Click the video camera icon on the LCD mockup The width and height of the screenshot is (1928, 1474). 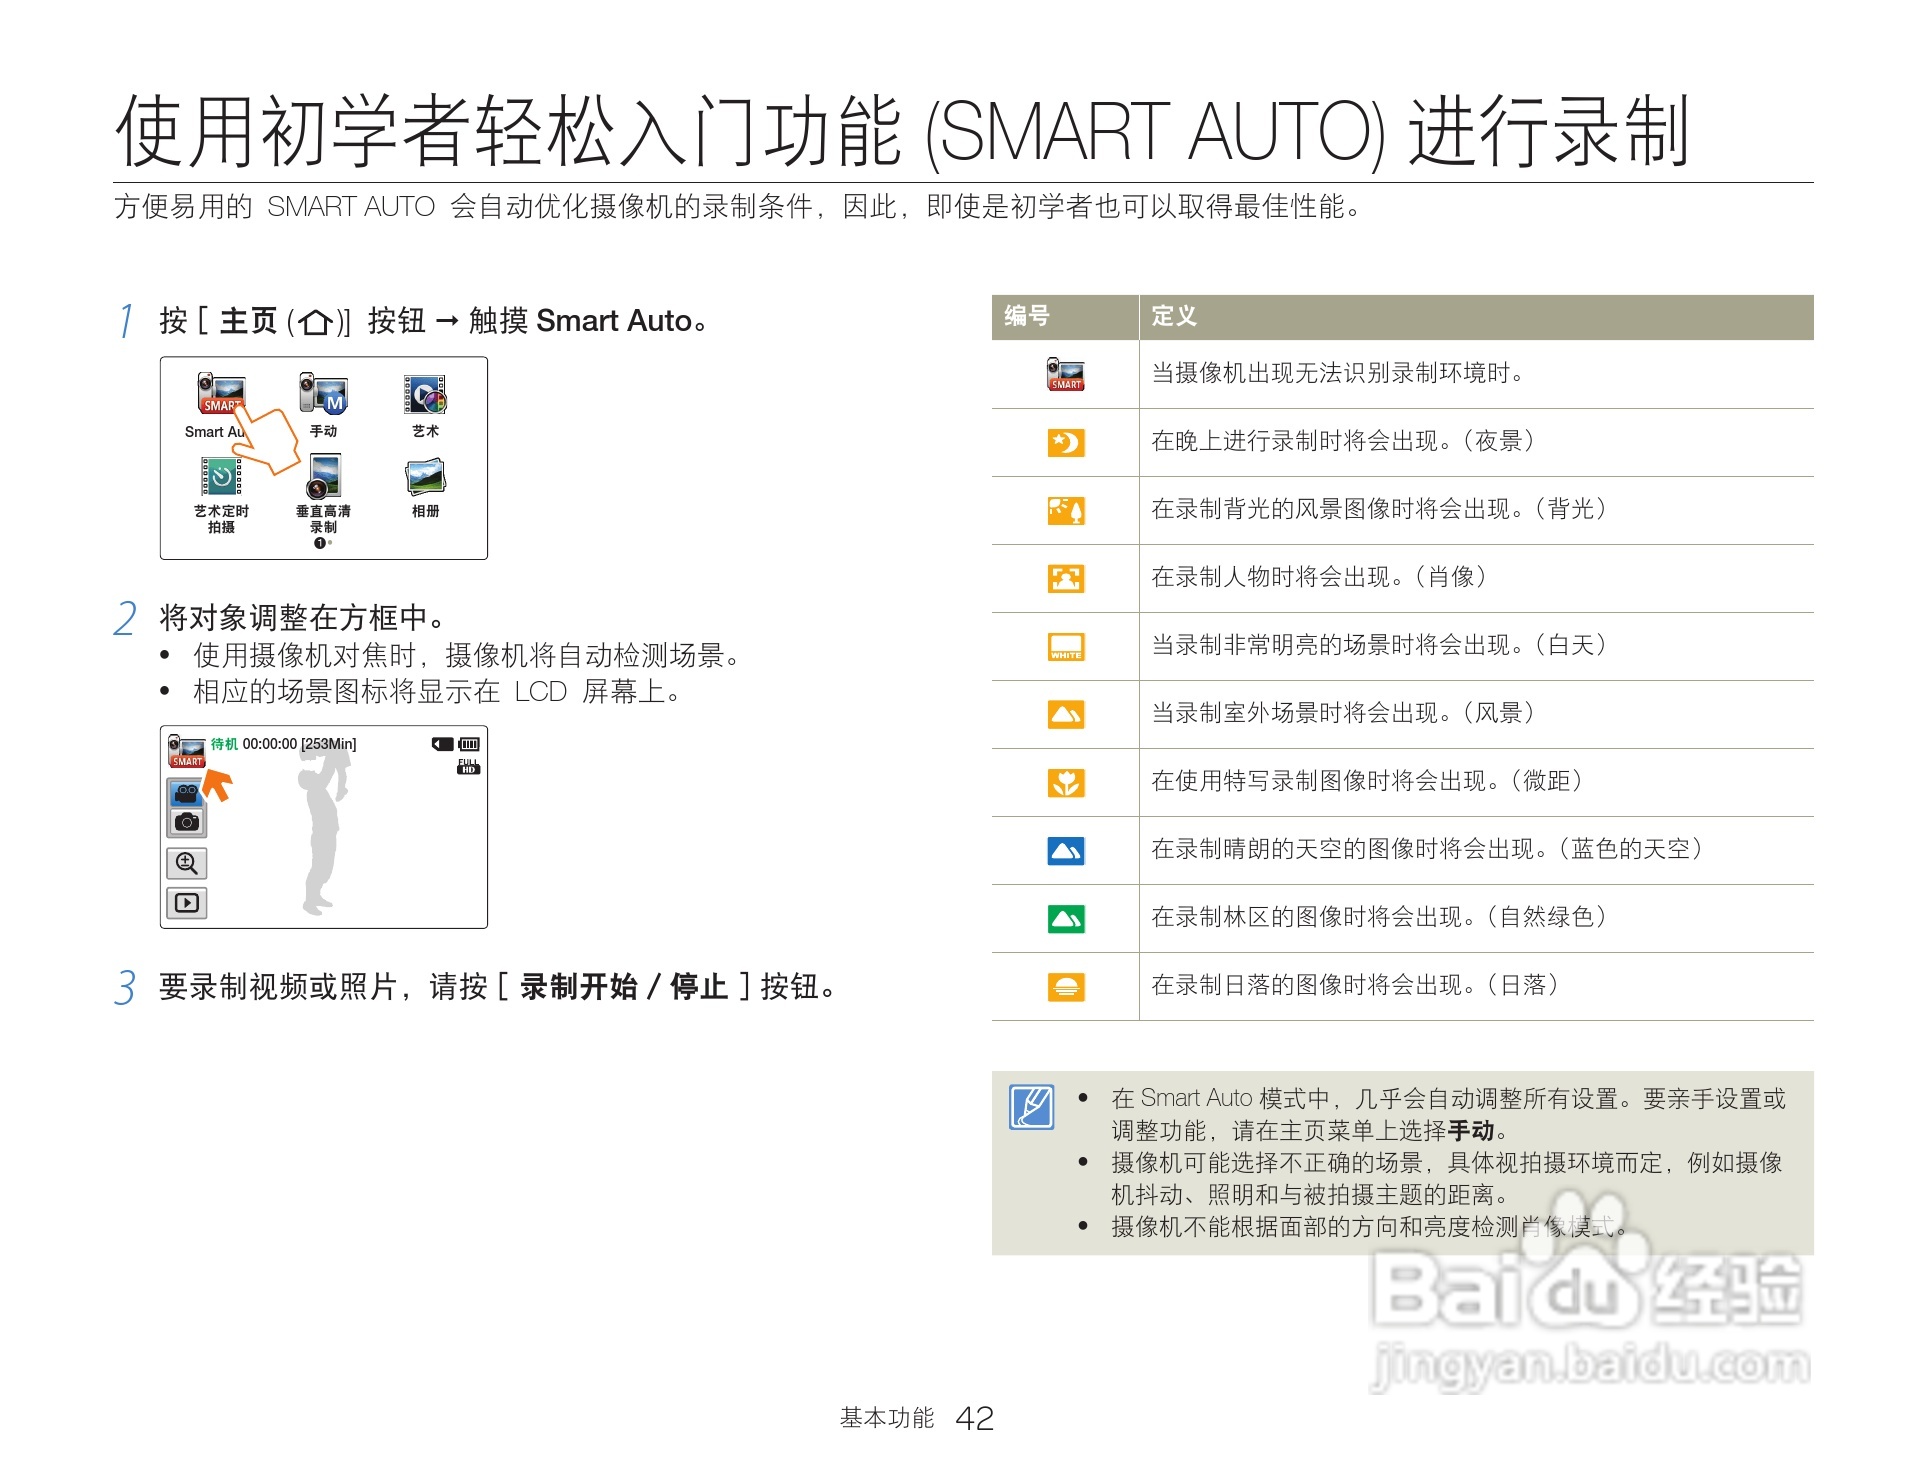[x=186, y=792]
